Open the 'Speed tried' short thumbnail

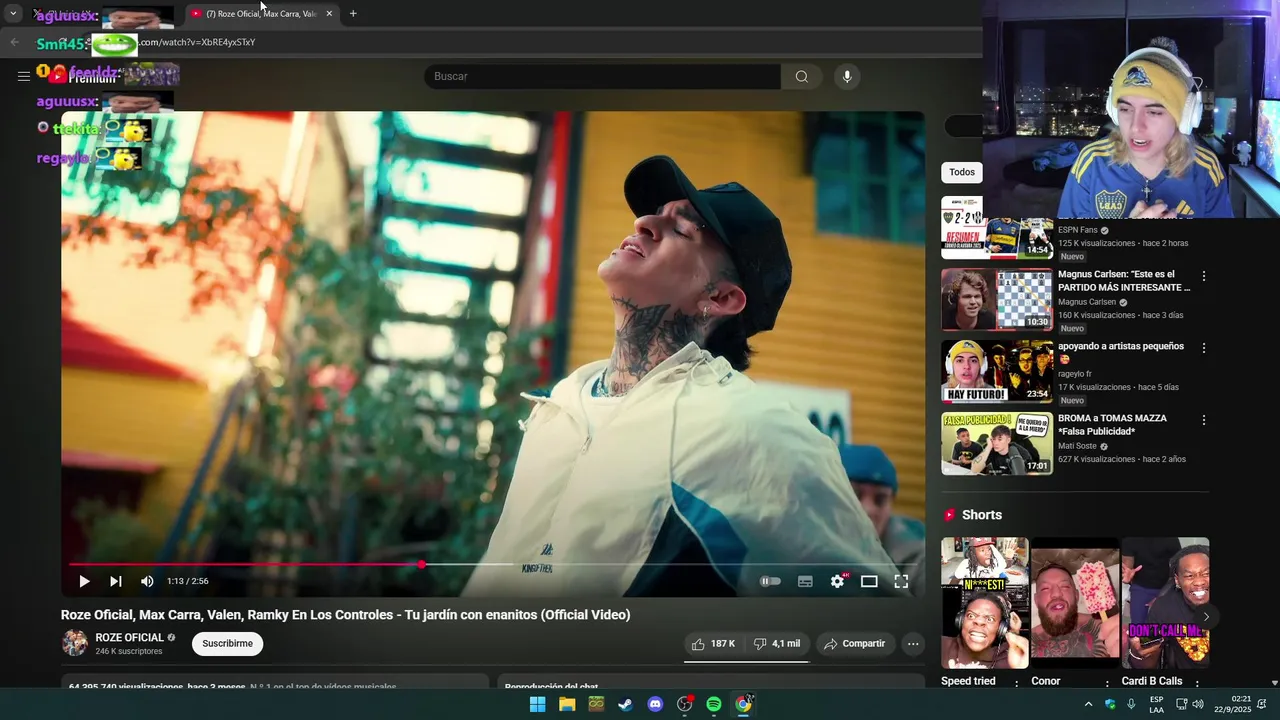[x=985, y=603]
